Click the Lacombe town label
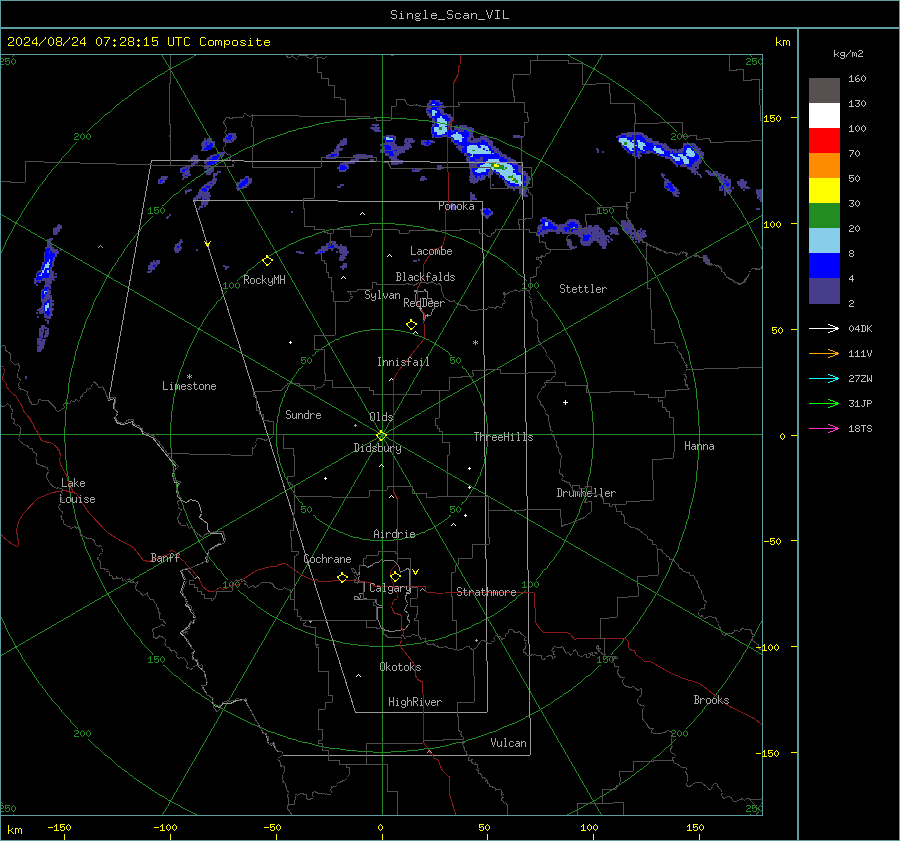This screenshot has width=900, height=841. [431, 251]
